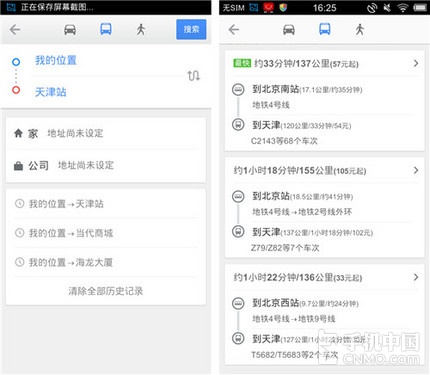430x375 pixels.
Task: Open route 约1小时18分钟/155公里
Action: pyautogui.click(x=325, y=170)
